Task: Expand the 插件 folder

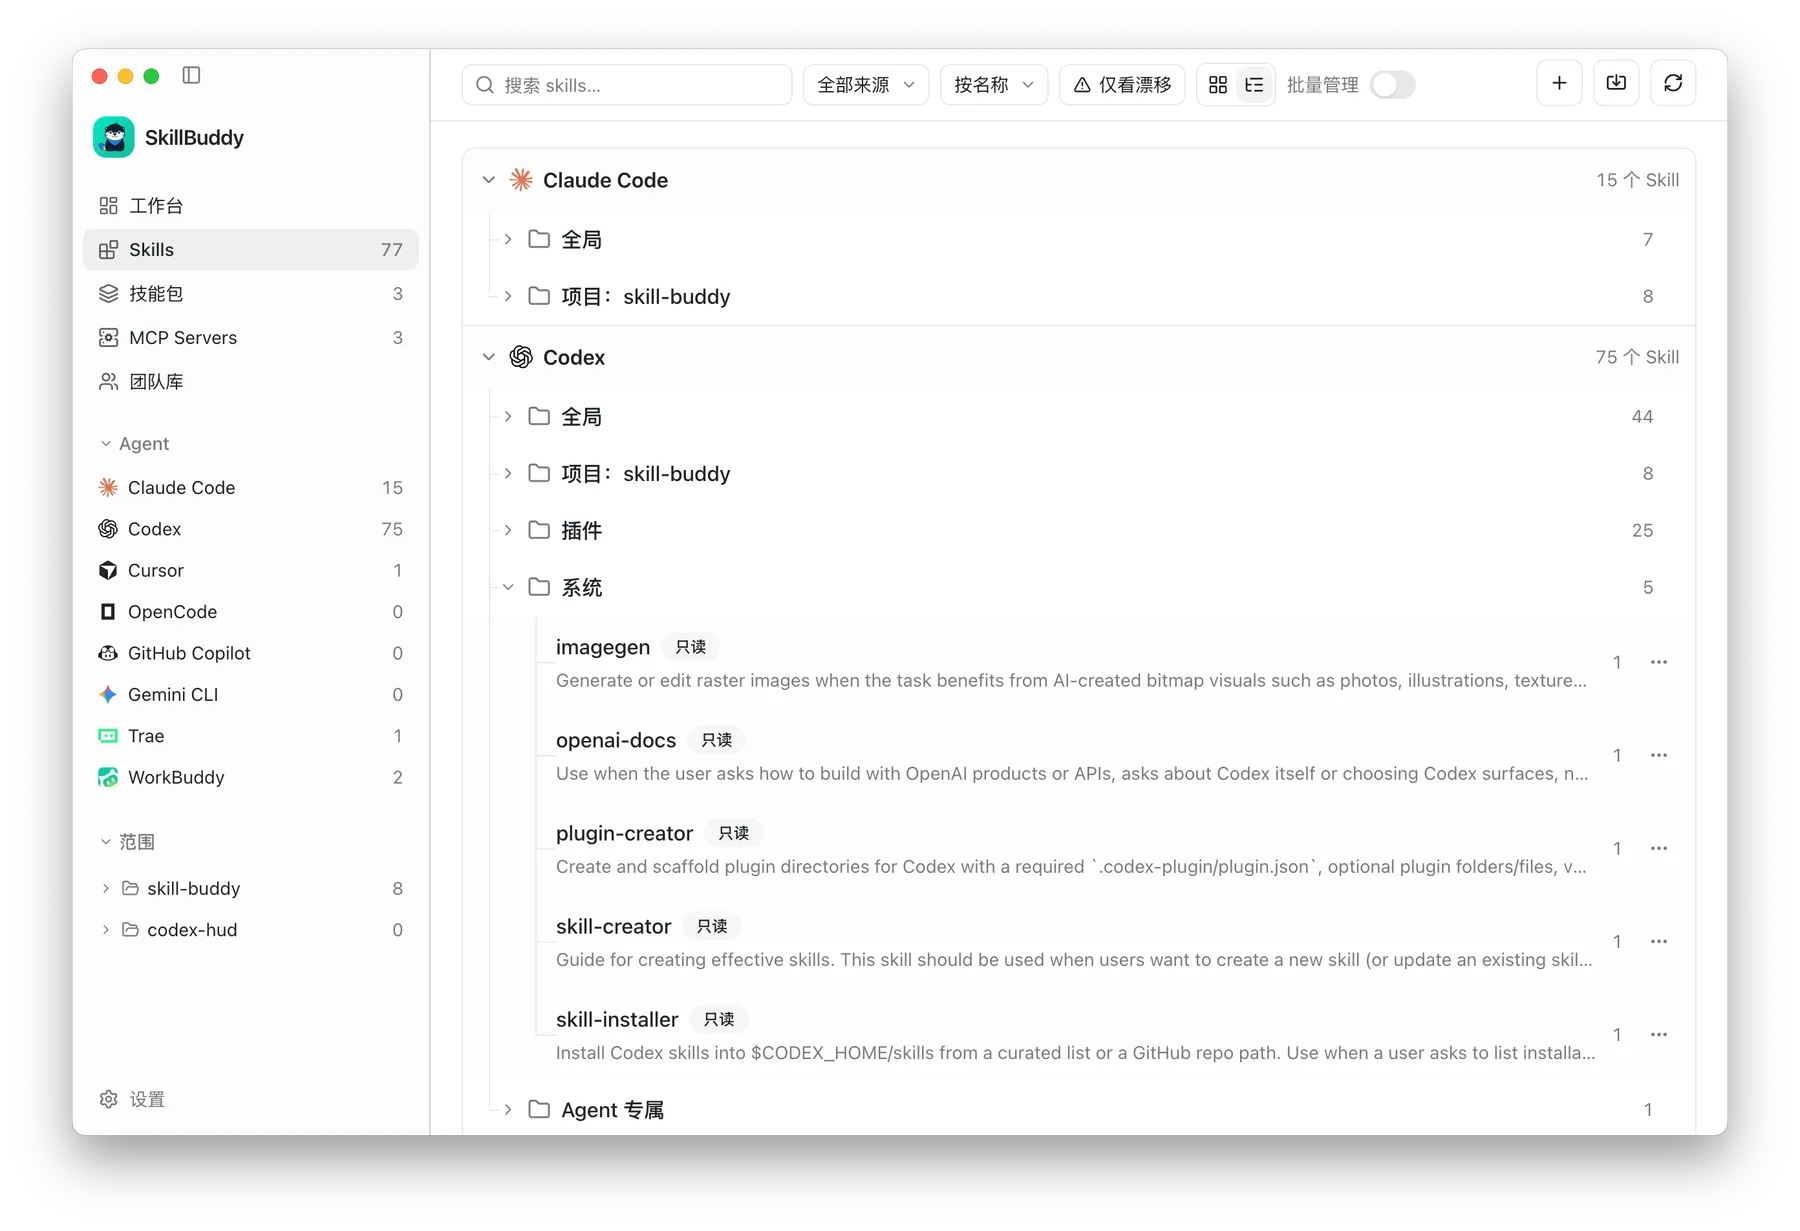Action: click(508, 530)
